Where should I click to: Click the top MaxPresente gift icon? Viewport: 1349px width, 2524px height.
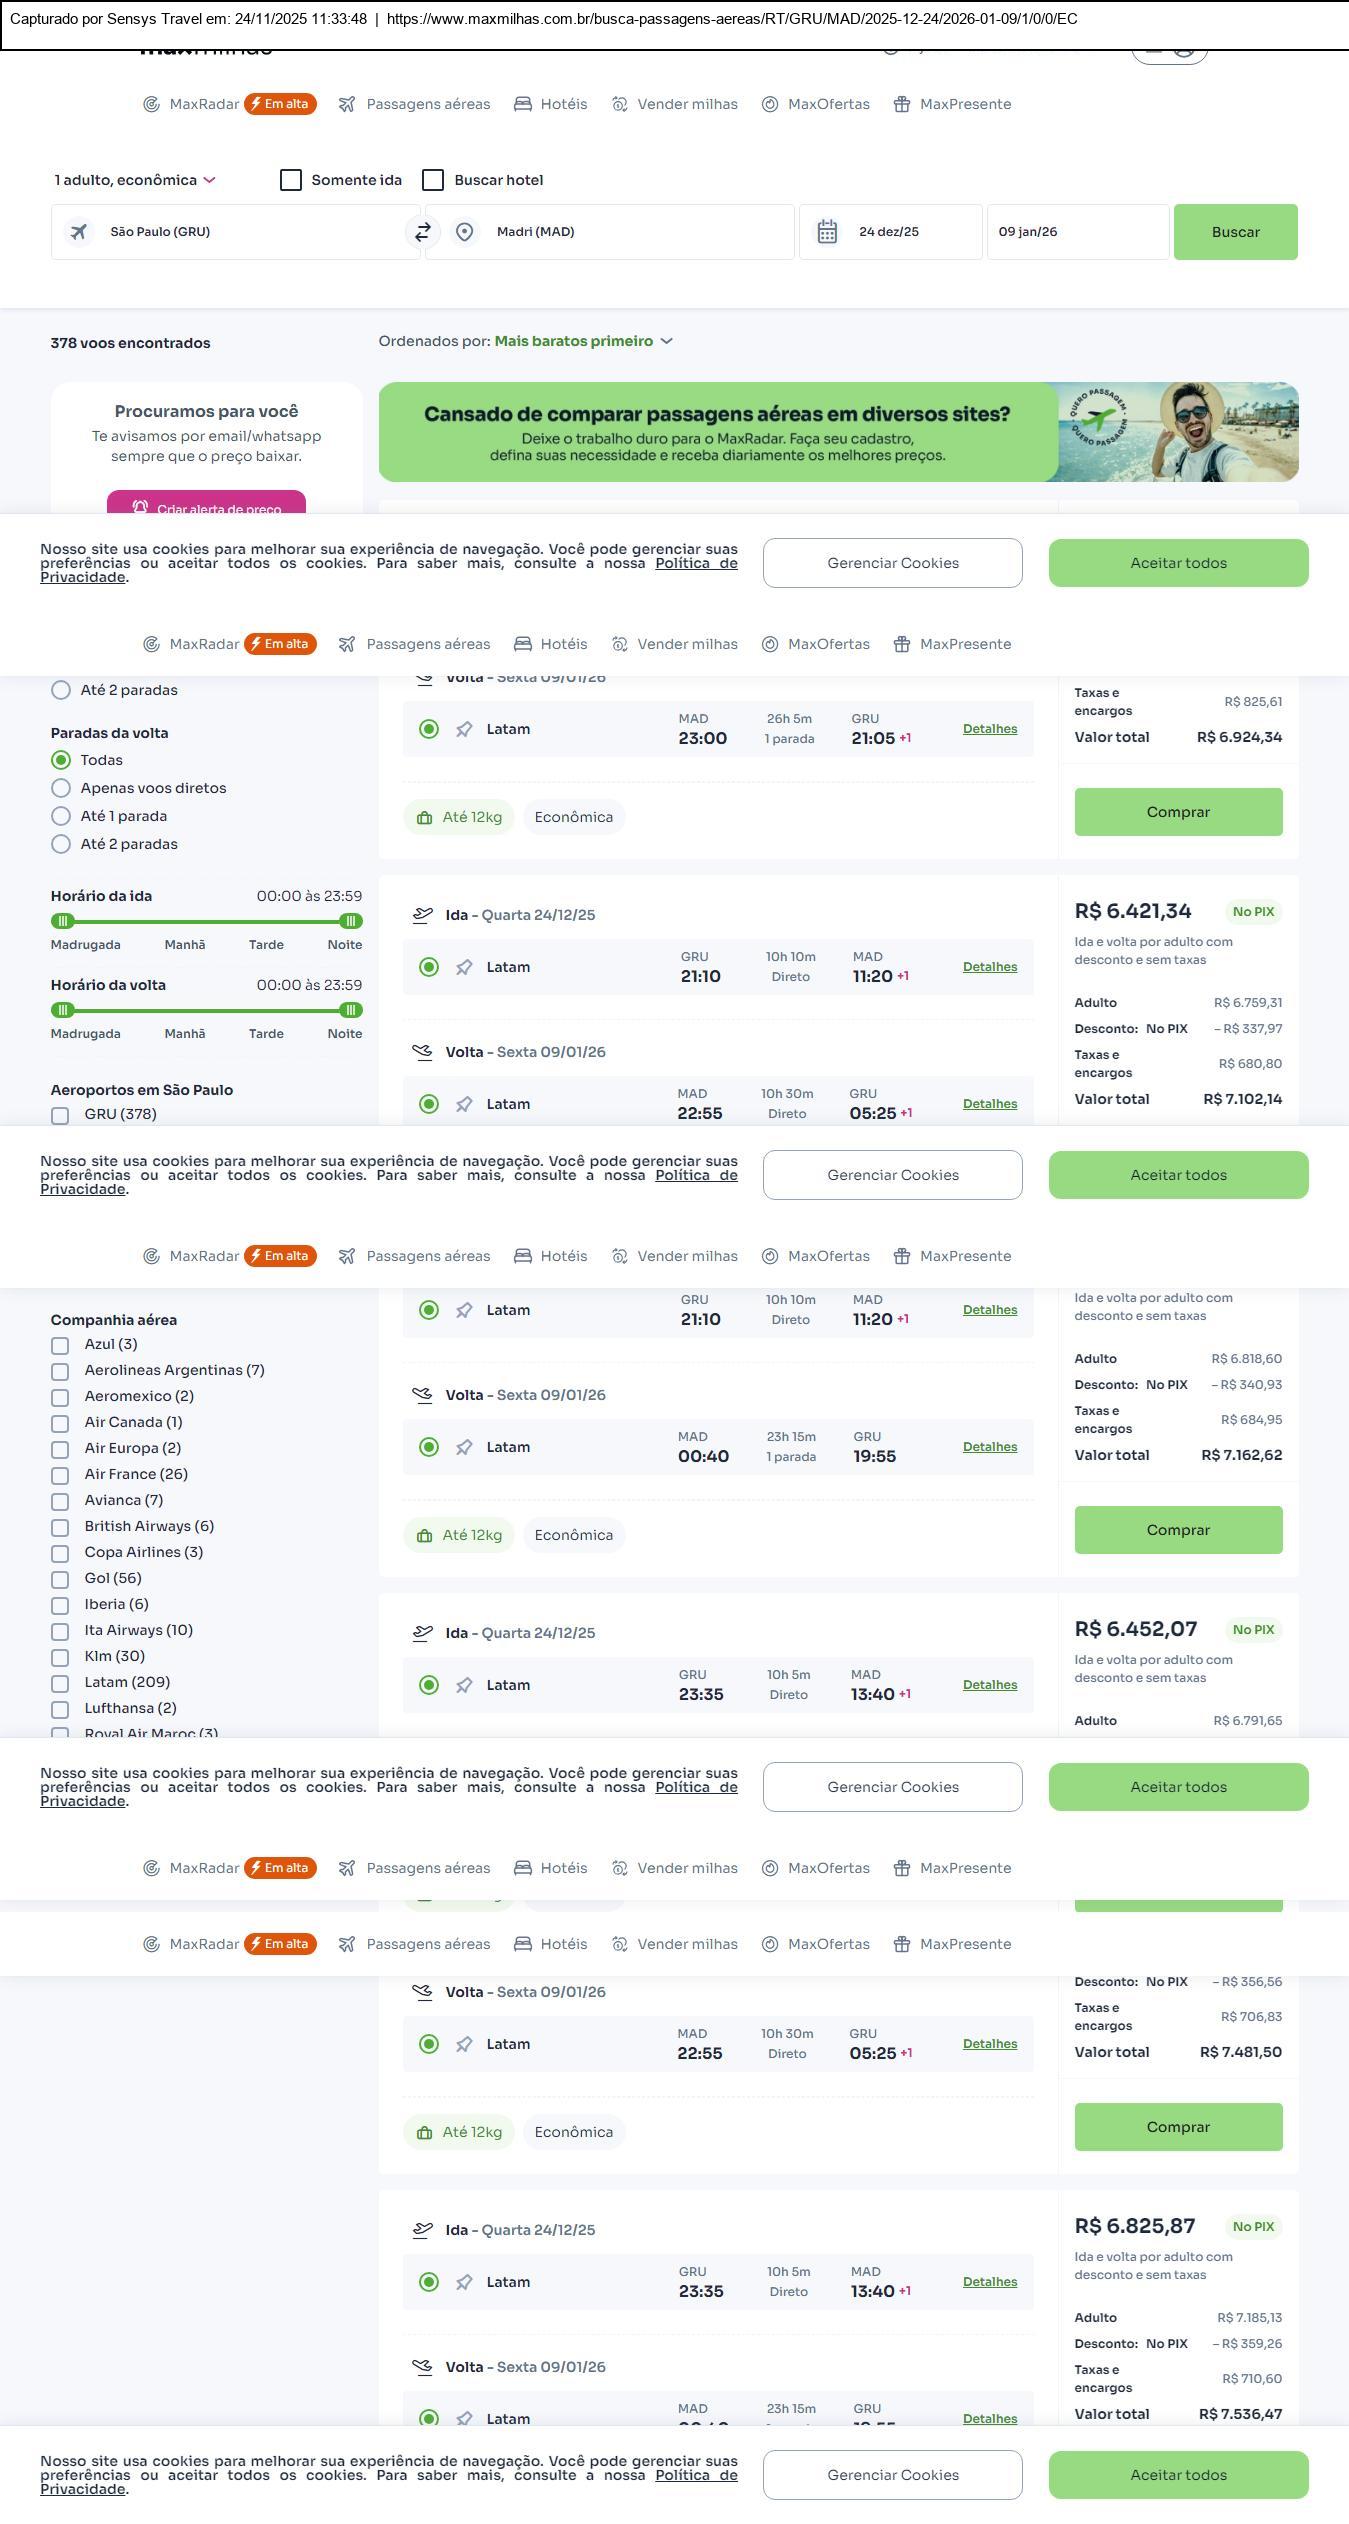click(x=902, y=104)
